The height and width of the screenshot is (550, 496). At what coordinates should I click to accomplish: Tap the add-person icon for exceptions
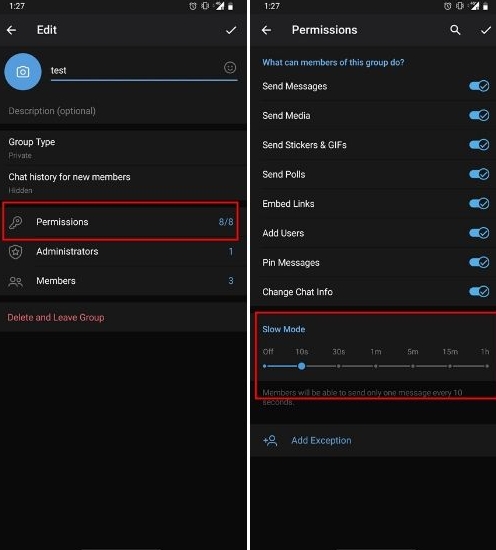[270, 441]
